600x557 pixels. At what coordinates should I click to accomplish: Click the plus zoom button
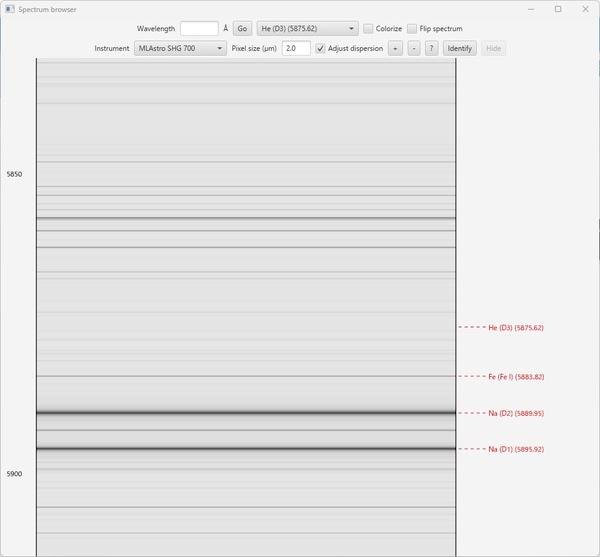coord(395,49)
